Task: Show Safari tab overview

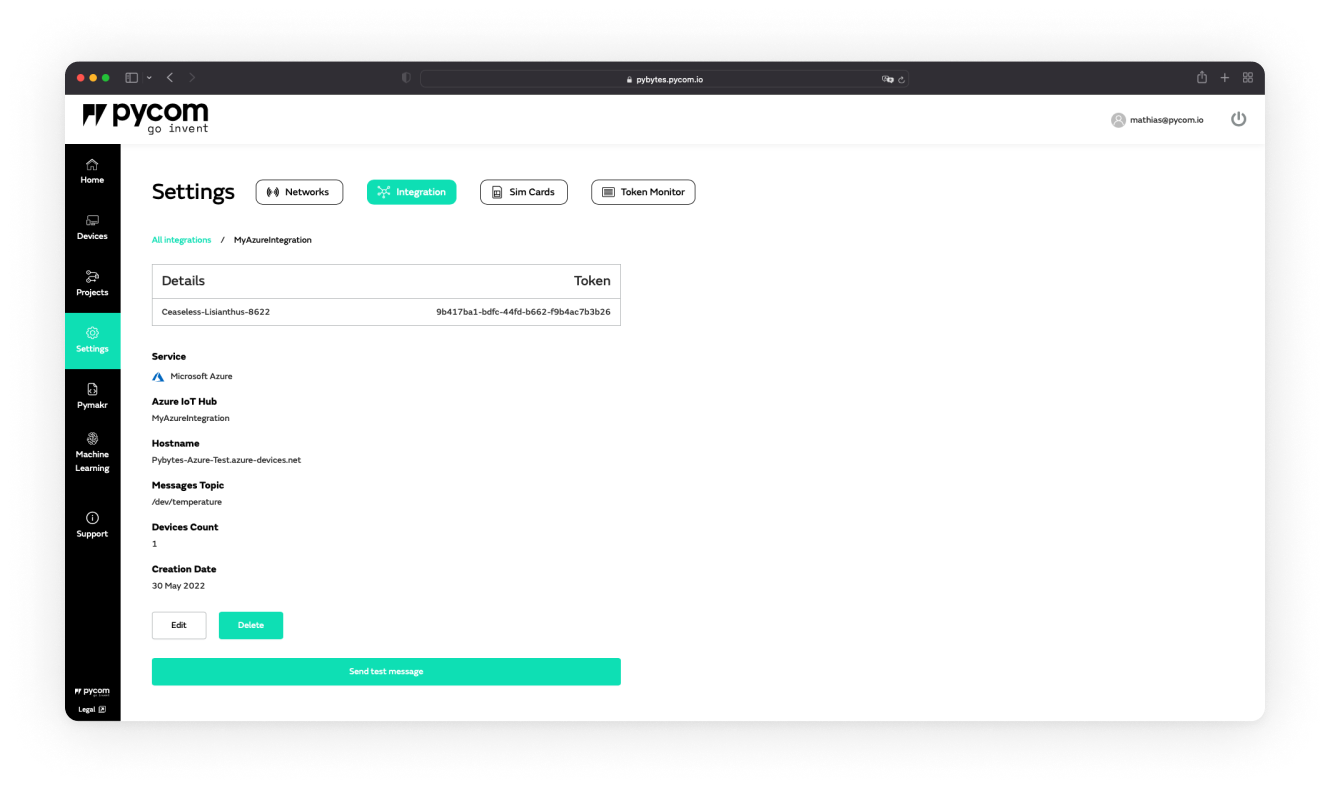Action: (x=1248, y=78)
